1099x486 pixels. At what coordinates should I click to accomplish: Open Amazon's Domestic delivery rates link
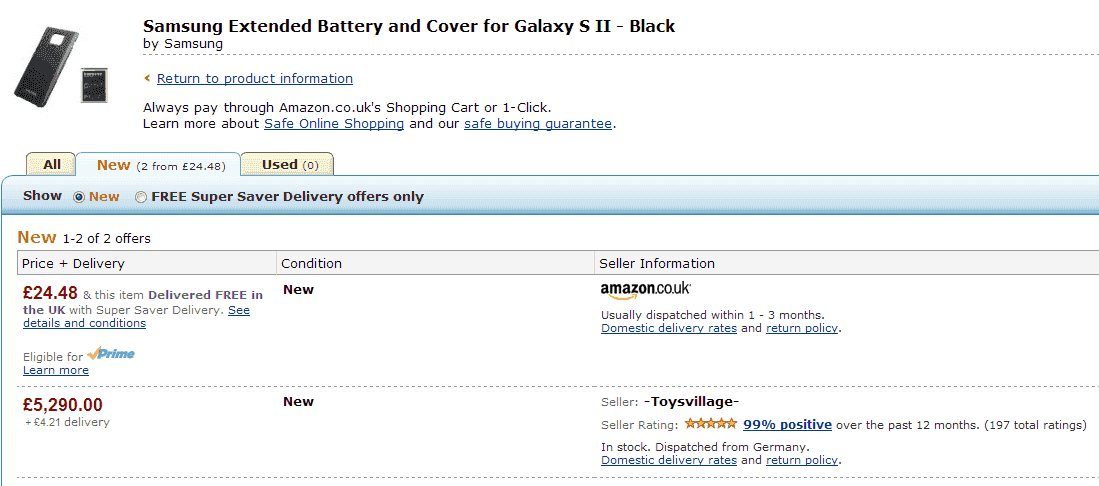pos(669,328)
